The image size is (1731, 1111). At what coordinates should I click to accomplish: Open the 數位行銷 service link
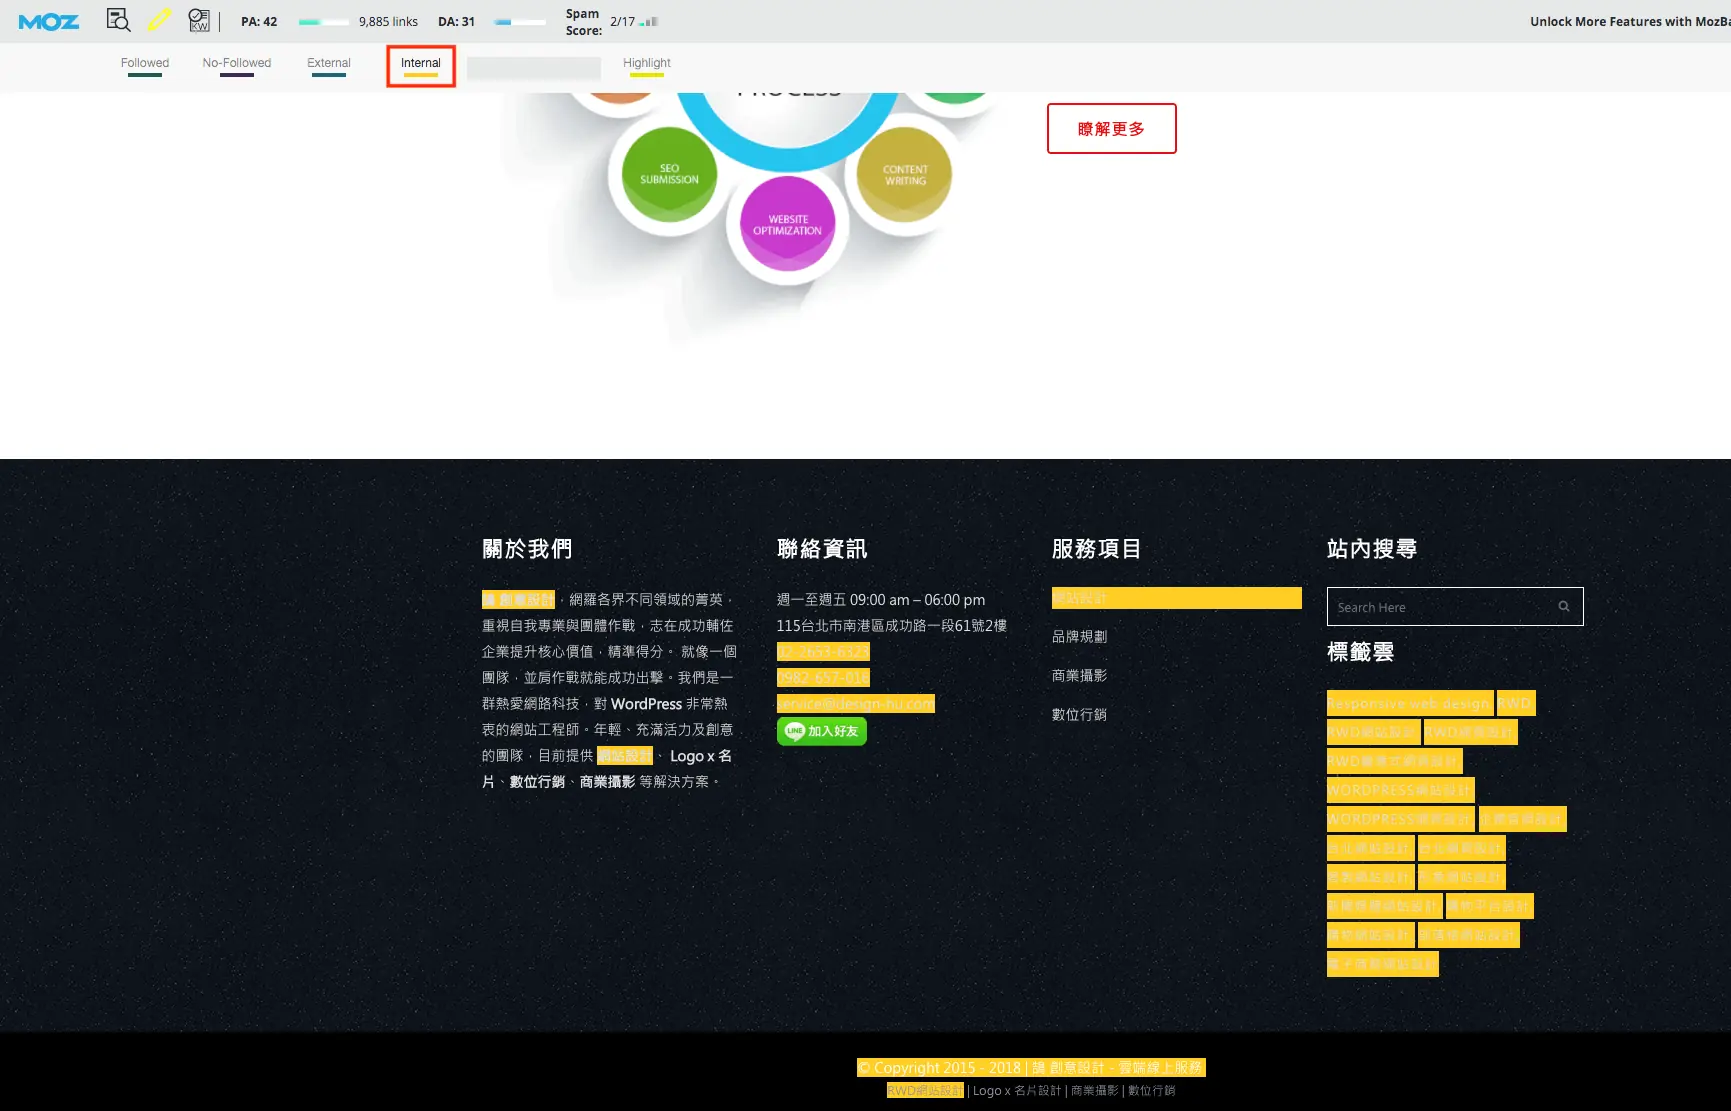tap(1080, 714)
